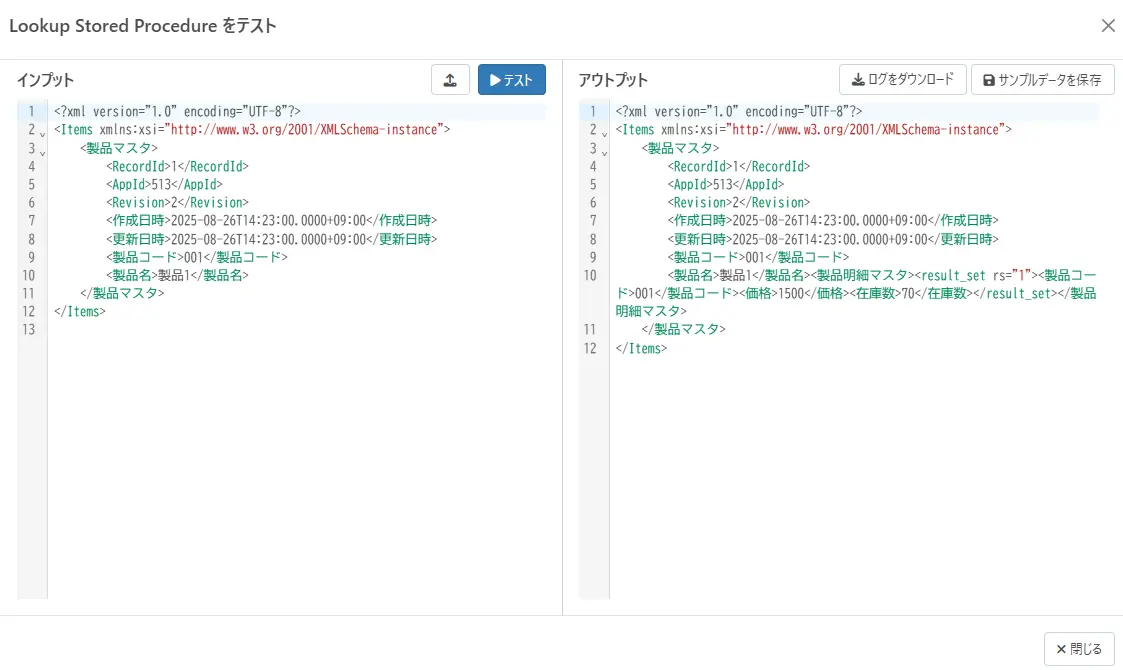Click the 製品コード line in input XML
The image size is (1123, 670).
(x=196, y=257)
